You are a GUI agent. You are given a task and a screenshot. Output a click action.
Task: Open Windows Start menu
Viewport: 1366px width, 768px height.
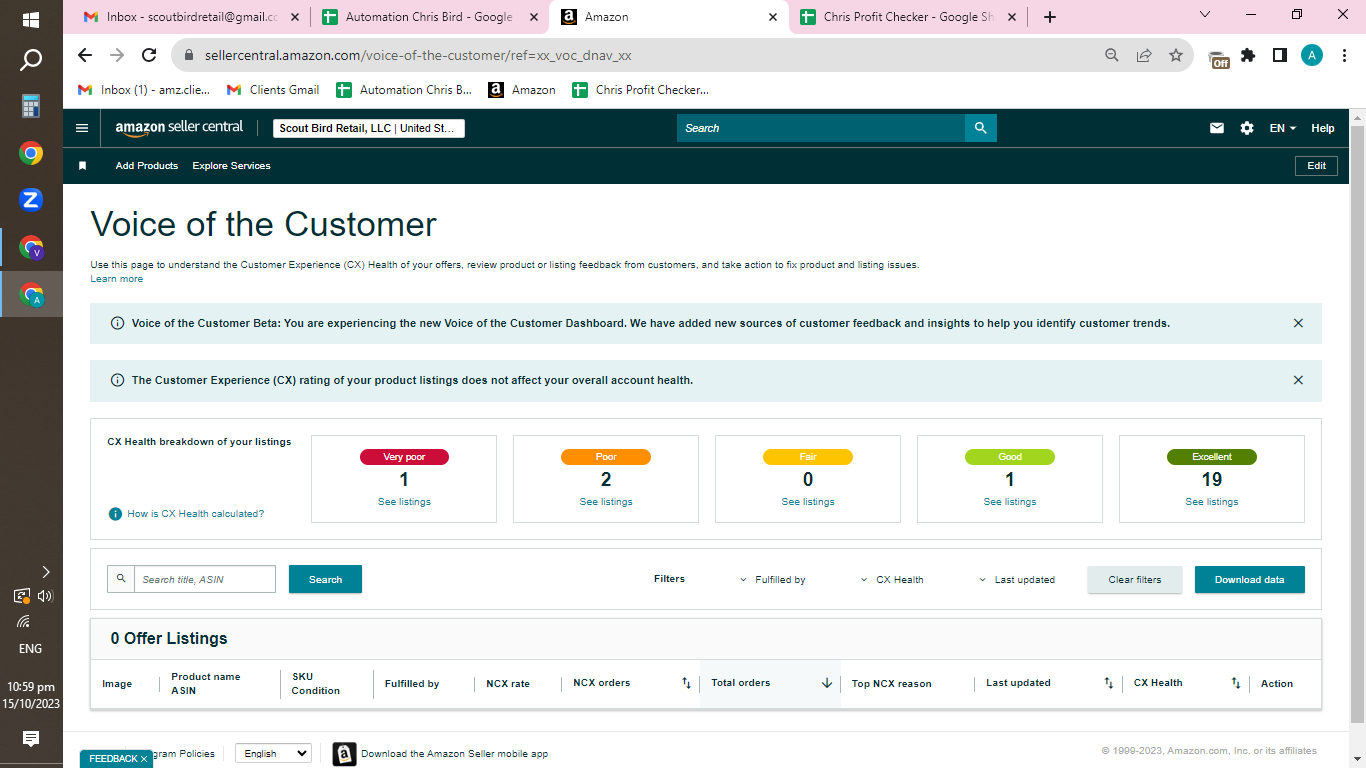(31, 19)
